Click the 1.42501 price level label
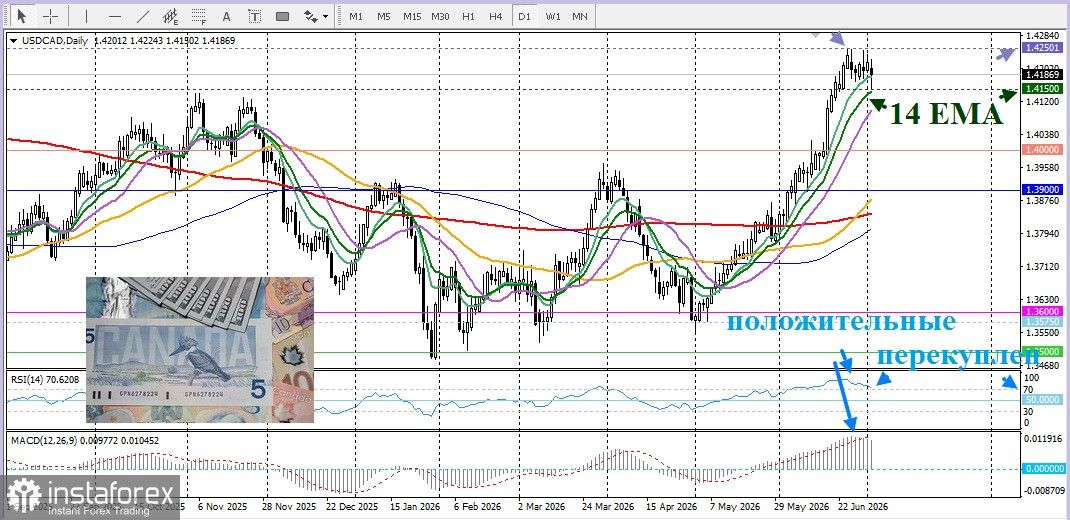 [x=1041, y=48]
